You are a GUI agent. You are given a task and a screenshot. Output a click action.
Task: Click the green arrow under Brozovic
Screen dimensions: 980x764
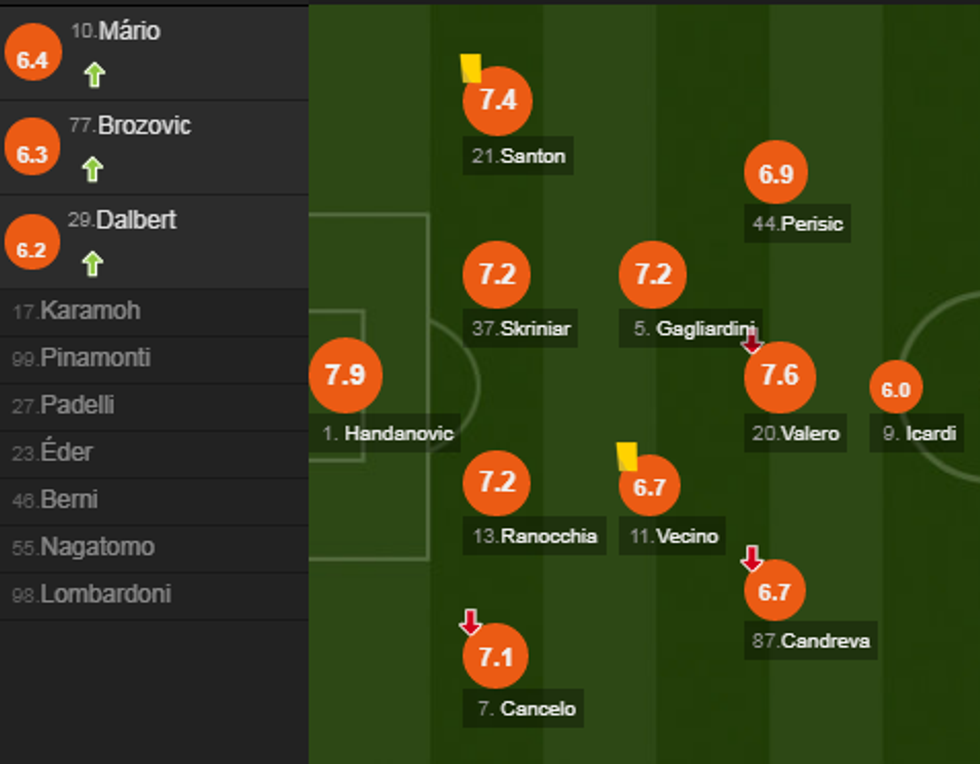point(93,169)
